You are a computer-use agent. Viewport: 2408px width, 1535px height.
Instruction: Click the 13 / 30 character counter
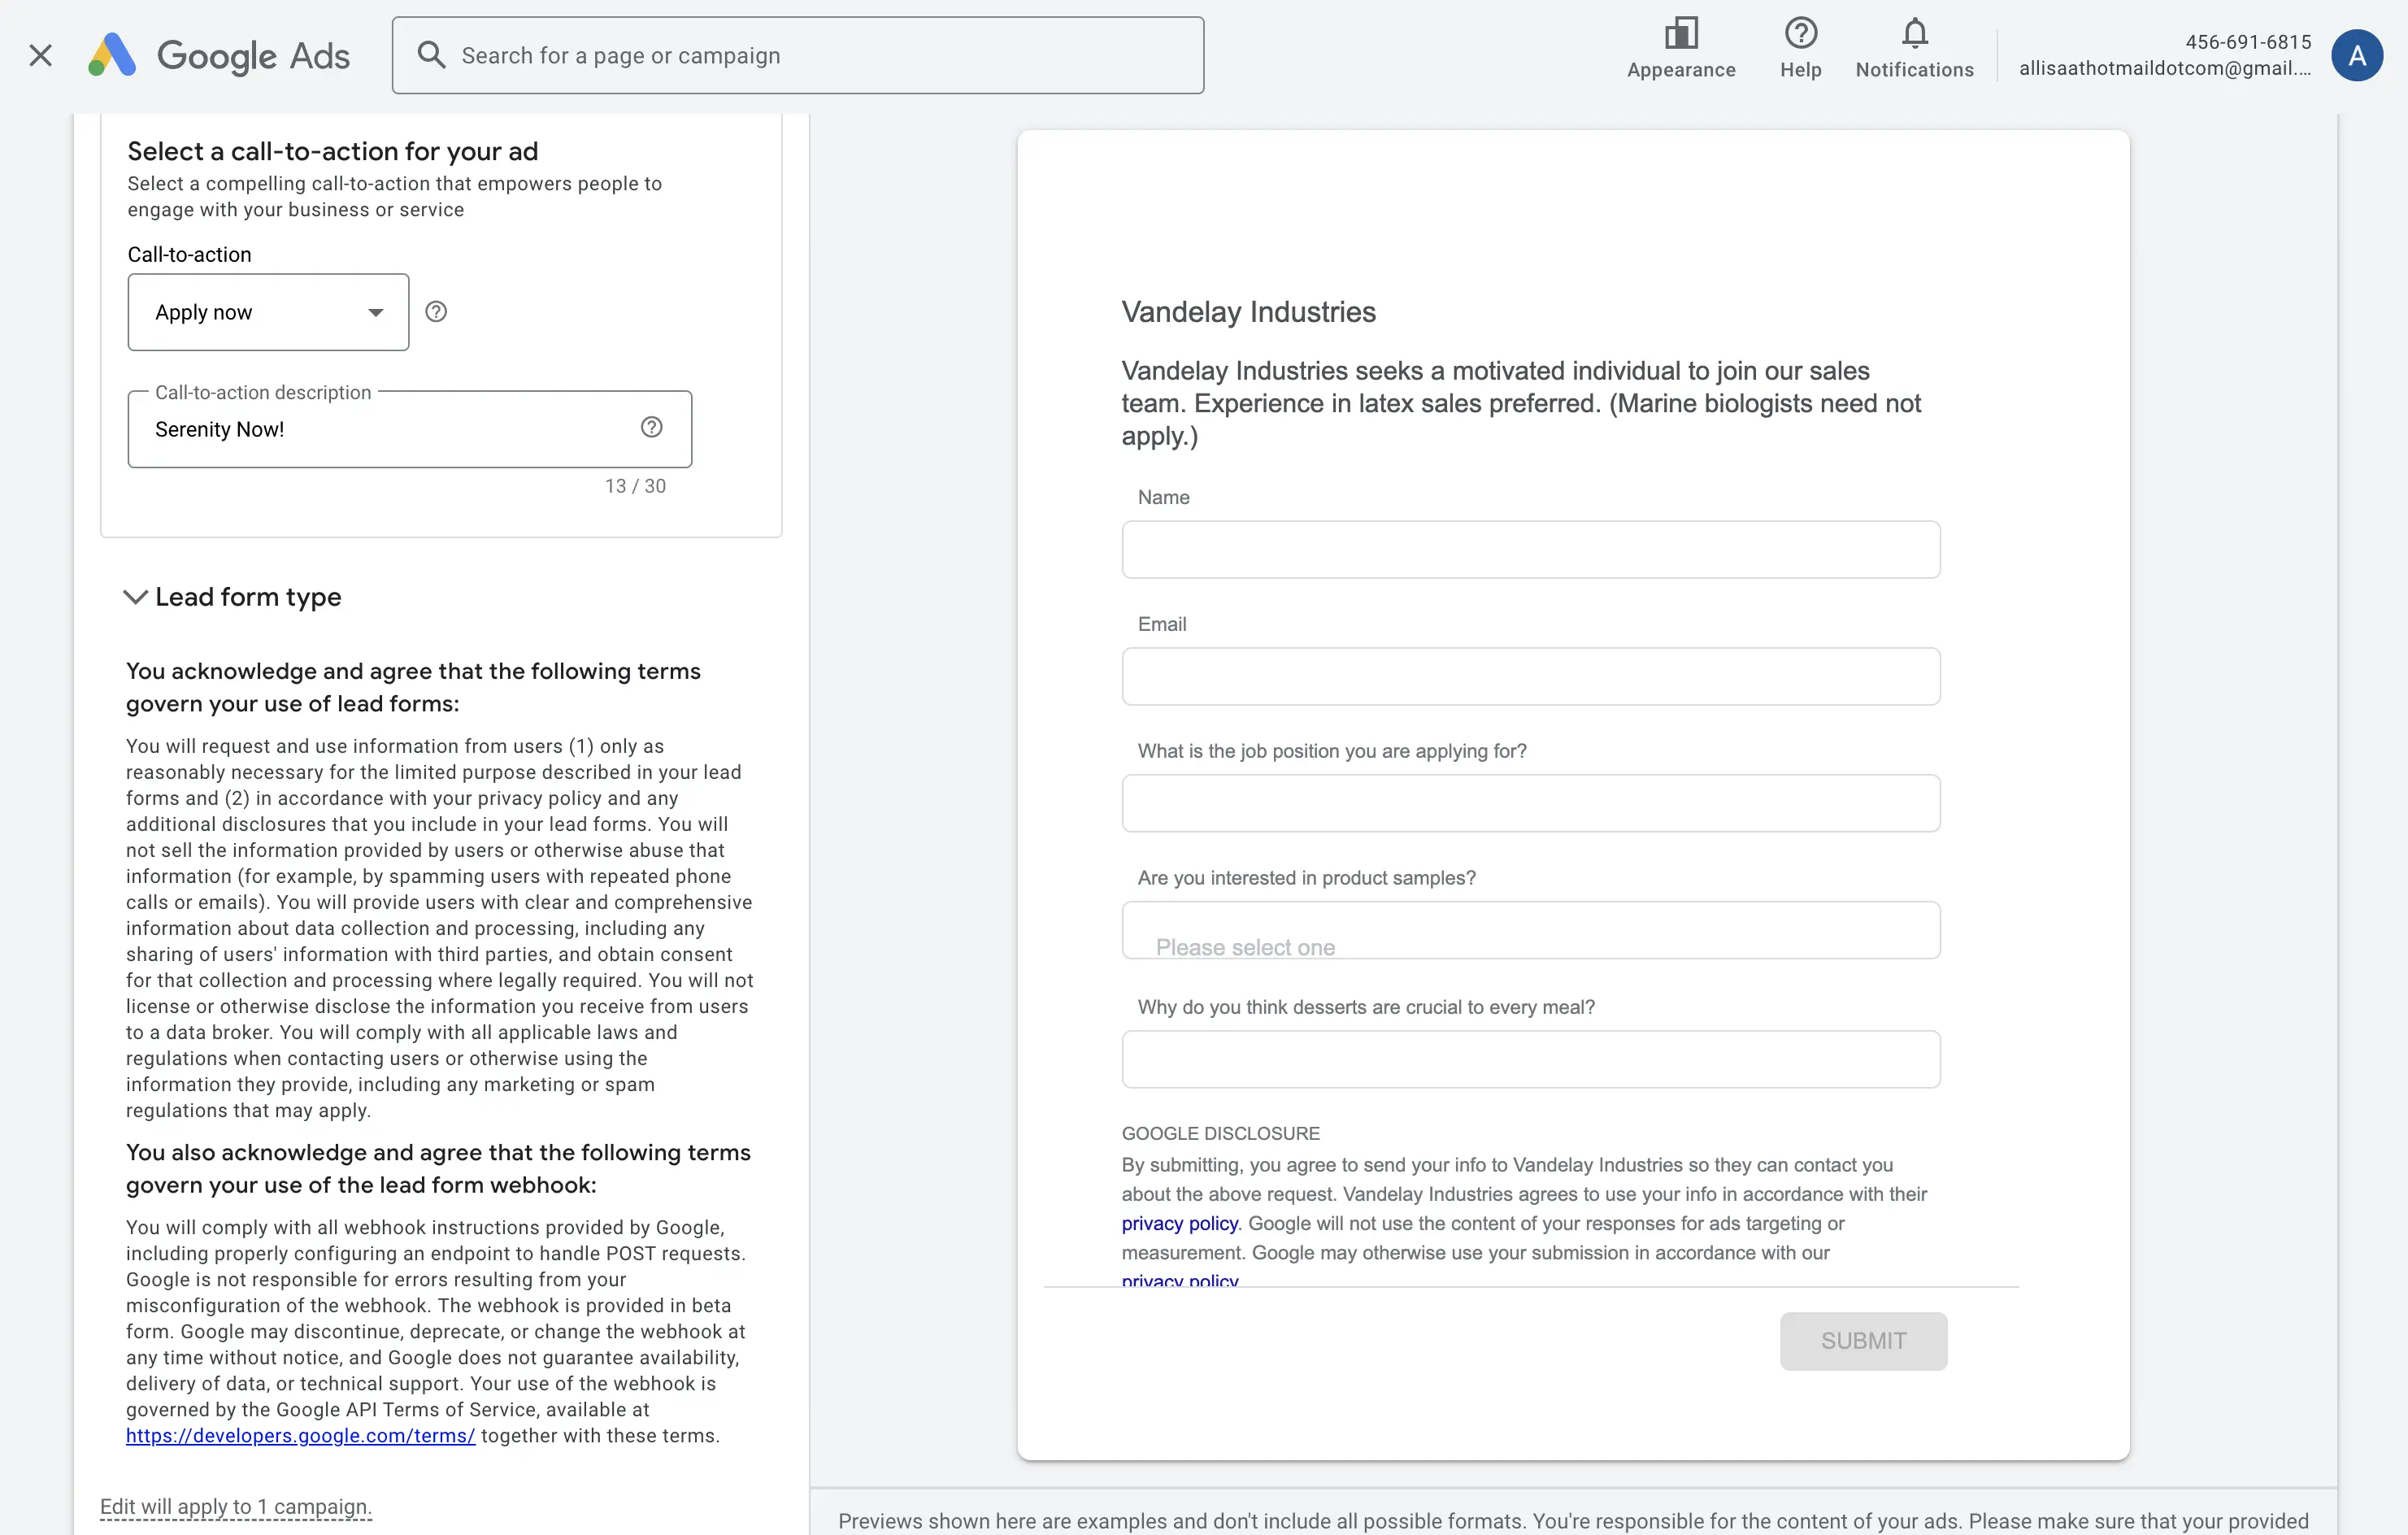635,486
